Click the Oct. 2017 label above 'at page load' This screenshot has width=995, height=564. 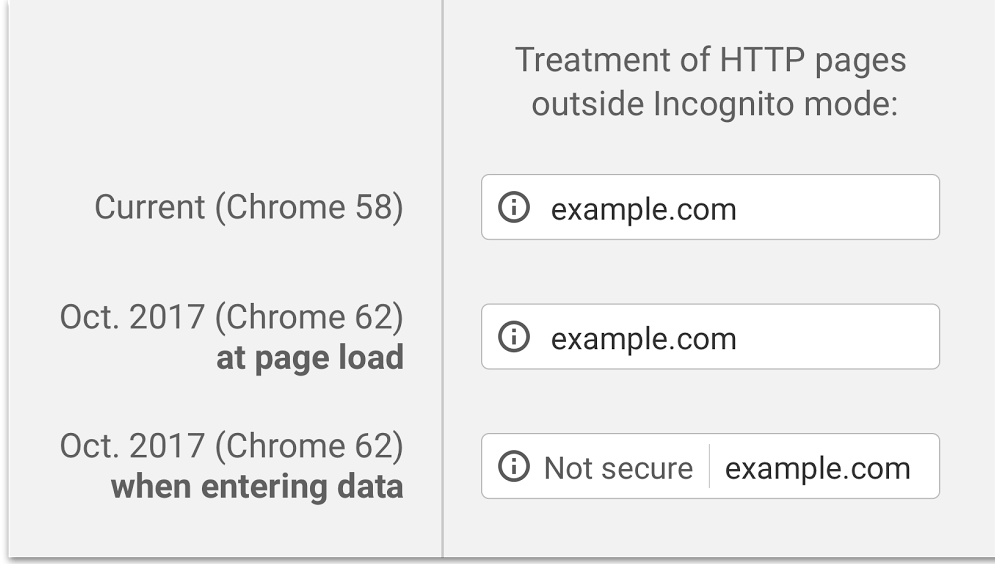coord(232,317)
